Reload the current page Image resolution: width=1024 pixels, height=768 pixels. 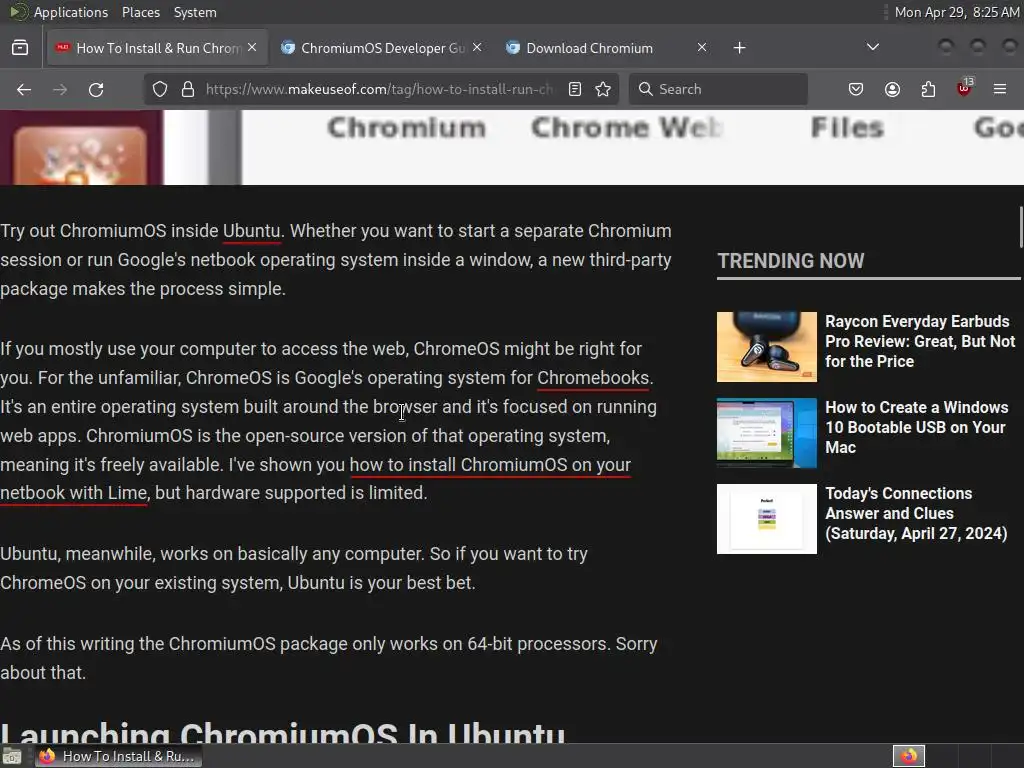tap(96, 89)
